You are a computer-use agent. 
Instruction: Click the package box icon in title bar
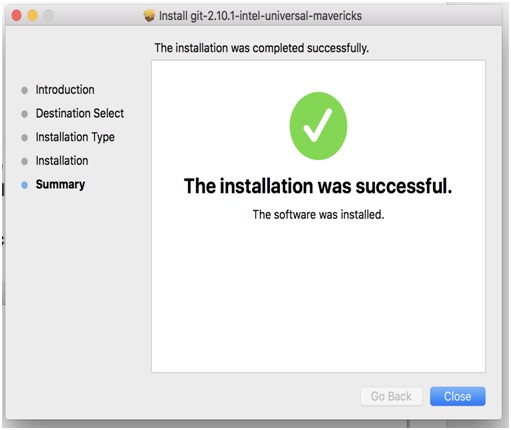pyautogui.click(x=149, y=16)
